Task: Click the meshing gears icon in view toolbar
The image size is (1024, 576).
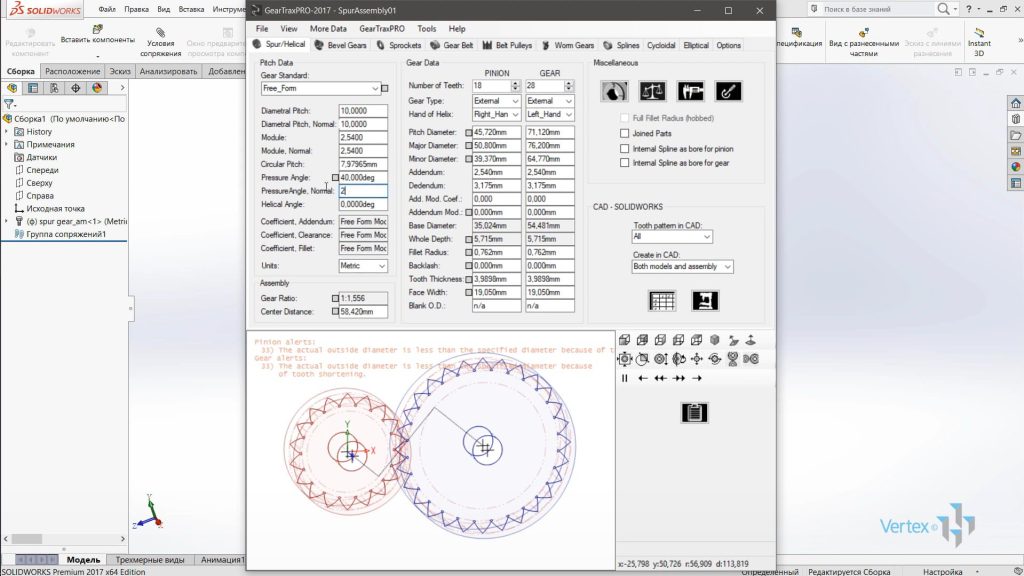Action: coord(751,359)
